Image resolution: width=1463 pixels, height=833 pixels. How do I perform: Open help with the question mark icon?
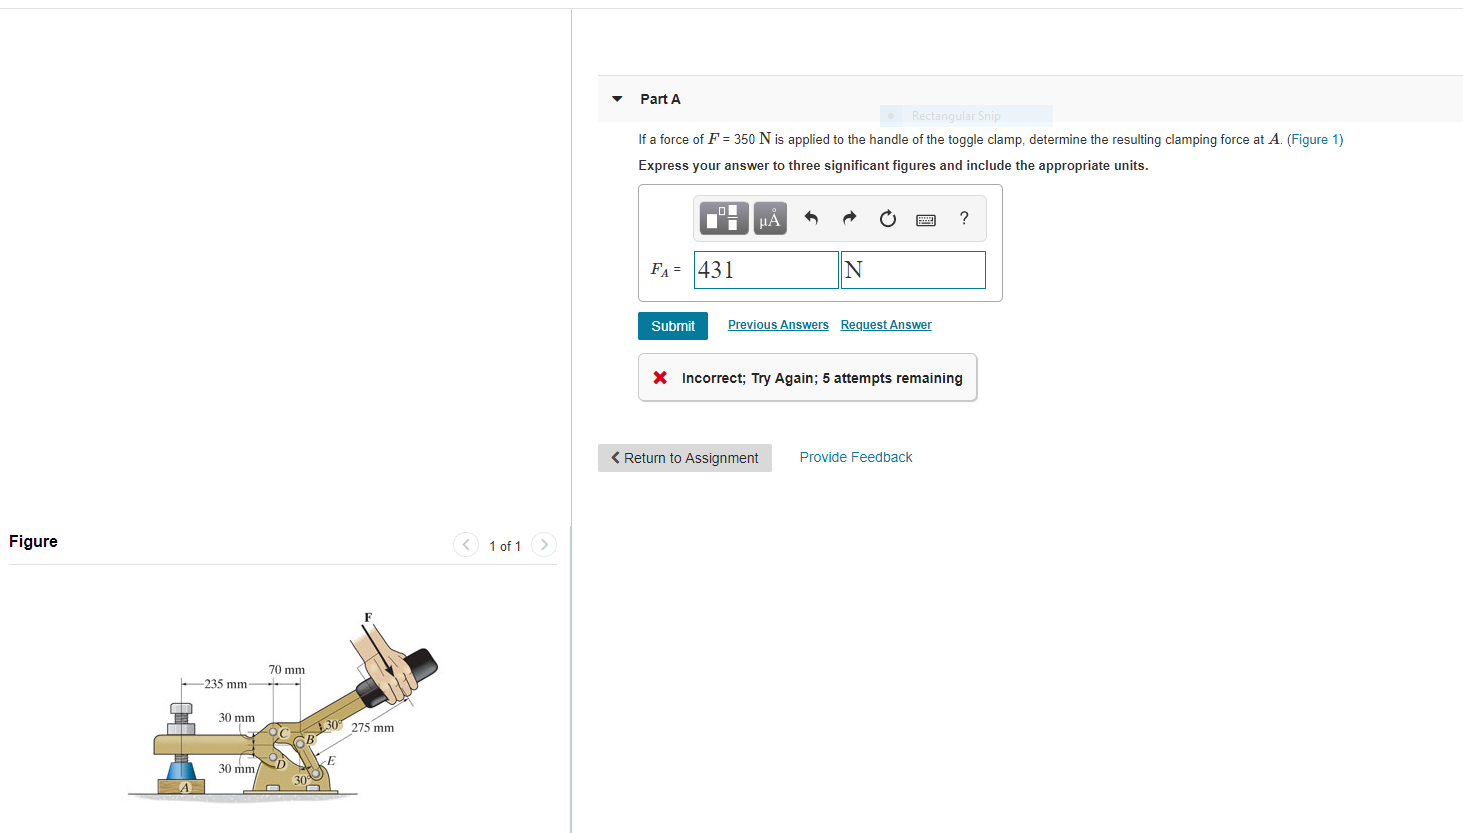click(x=964, y=218)
